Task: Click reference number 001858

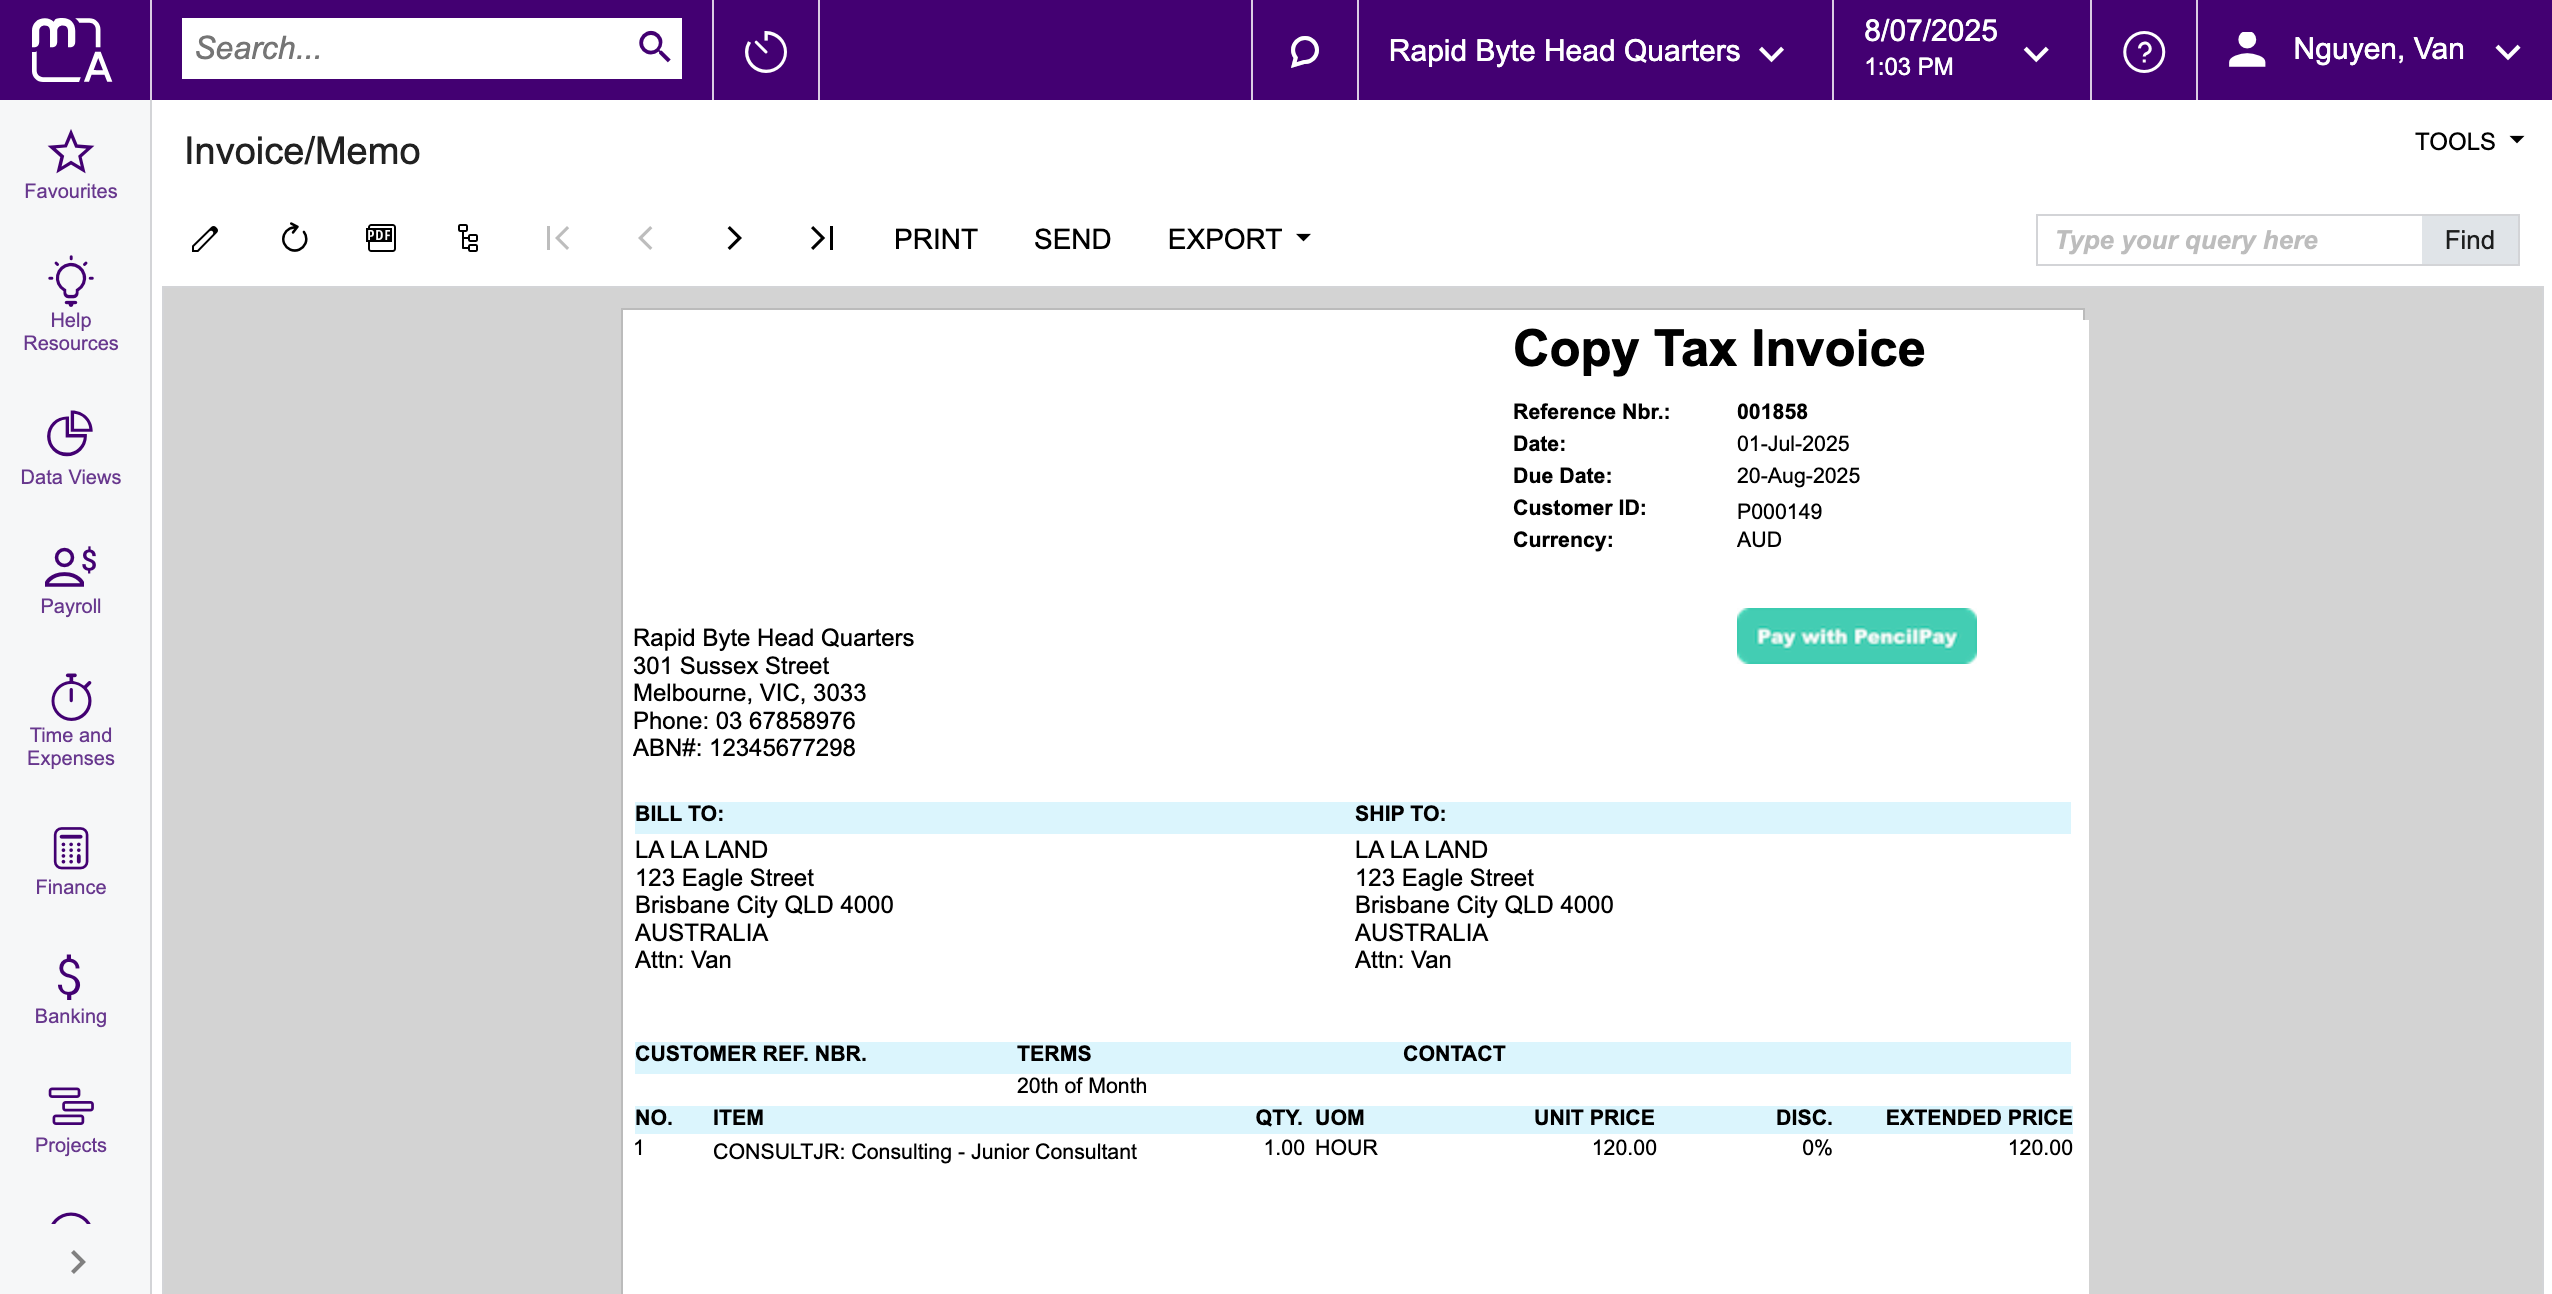Action: tap(1772, 412)
